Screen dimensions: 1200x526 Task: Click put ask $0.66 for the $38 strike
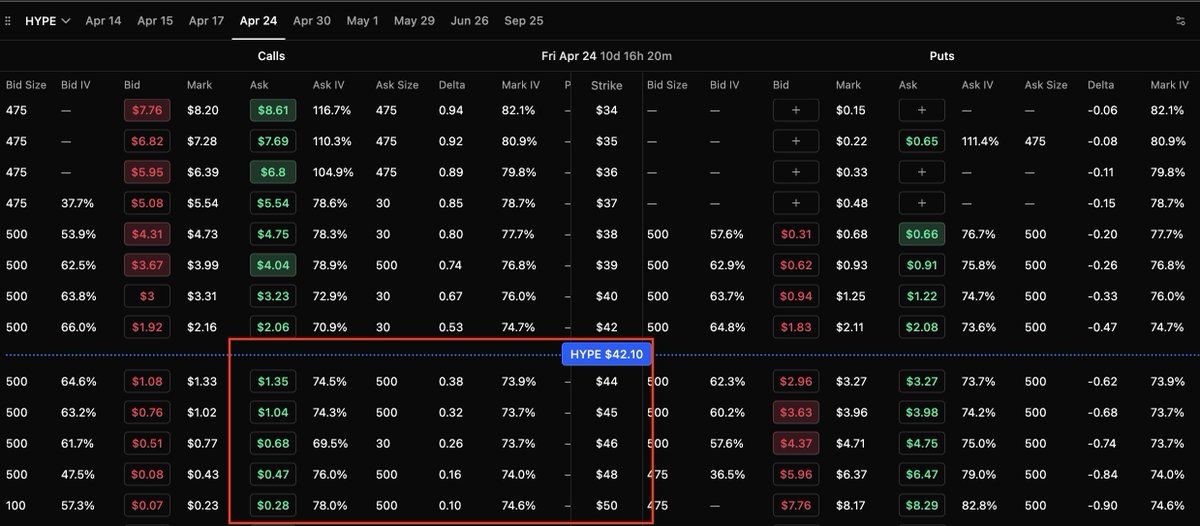(x=922, y=234)
